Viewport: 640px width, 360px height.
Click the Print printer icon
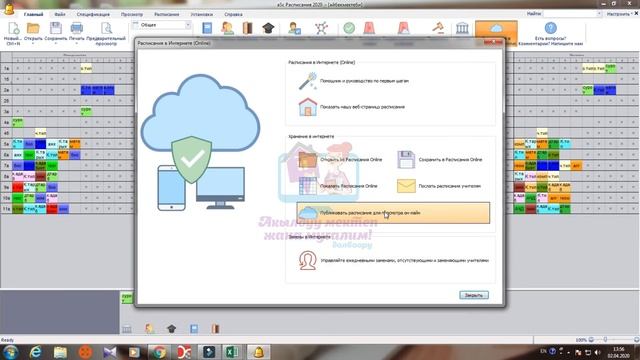(x=77, y=29)
